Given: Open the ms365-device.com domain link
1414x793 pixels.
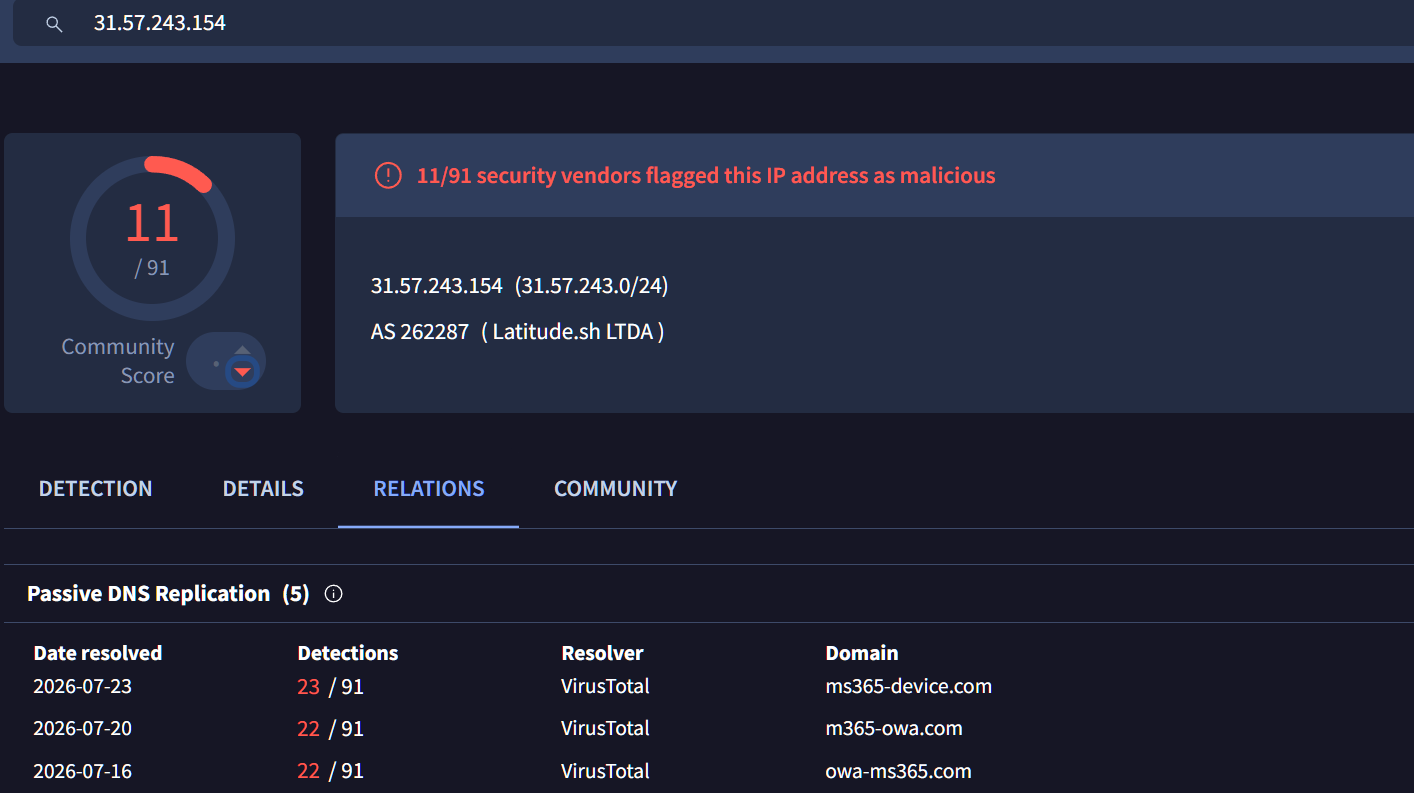Looking at the screenshot, I should tap(909, 686).
